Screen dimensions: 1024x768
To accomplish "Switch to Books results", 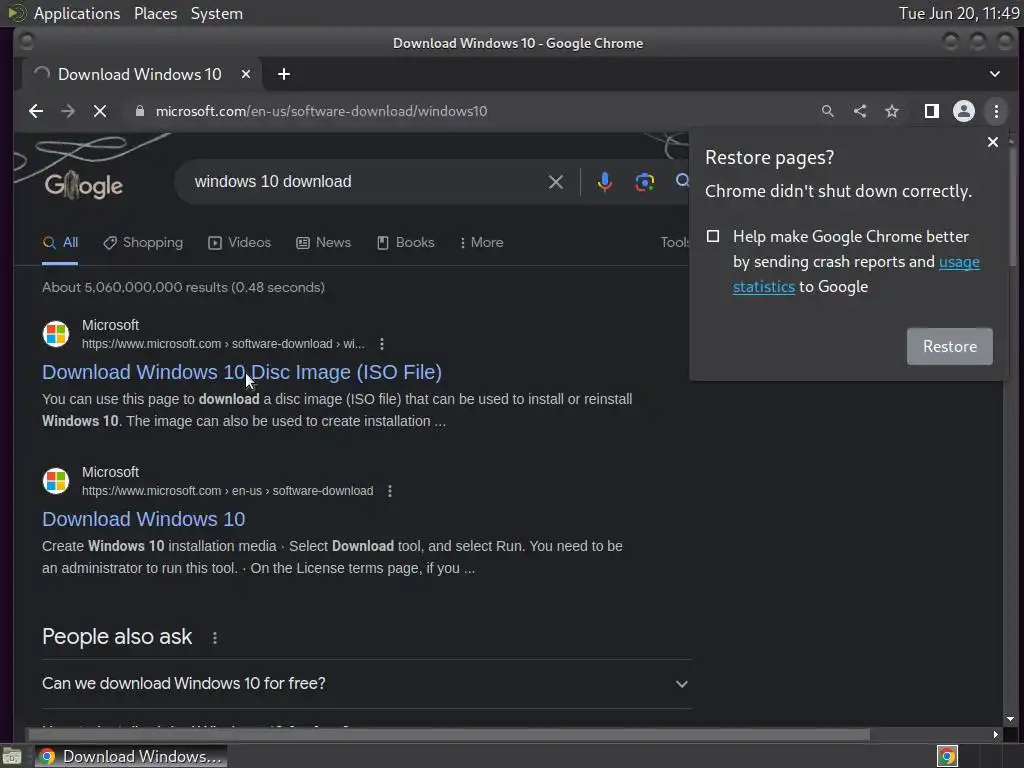I will click(x=406, y=242).
